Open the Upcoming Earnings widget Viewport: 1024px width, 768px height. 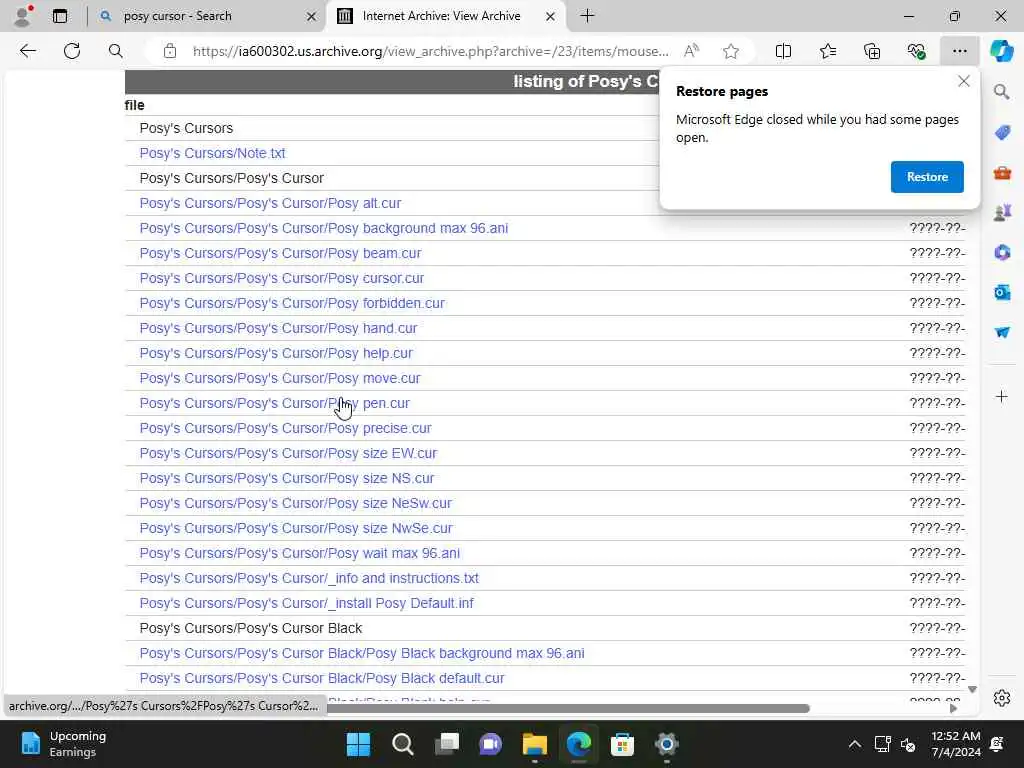tap(63, 744)
